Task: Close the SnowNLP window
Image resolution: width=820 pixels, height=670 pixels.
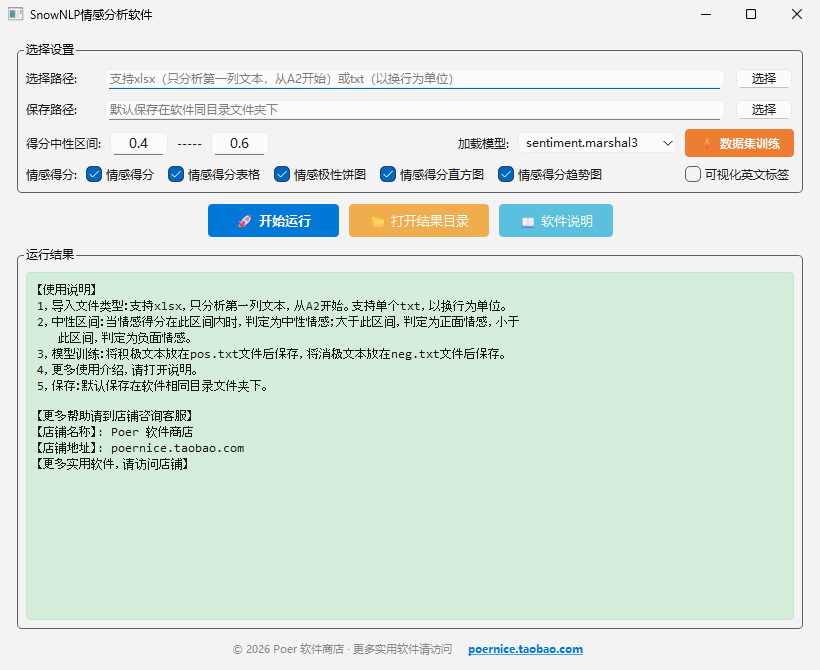Action: [796, 14]
